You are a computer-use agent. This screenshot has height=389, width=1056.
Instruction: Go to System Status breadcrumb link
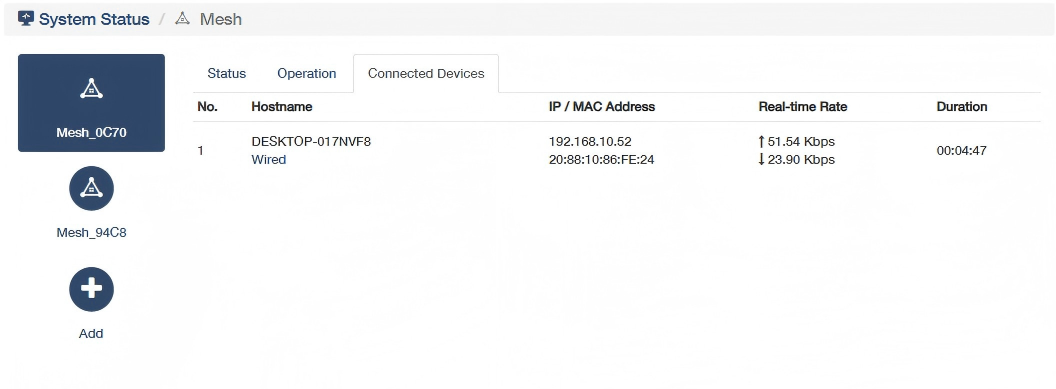pyautogui.click(x=94, y=19)
